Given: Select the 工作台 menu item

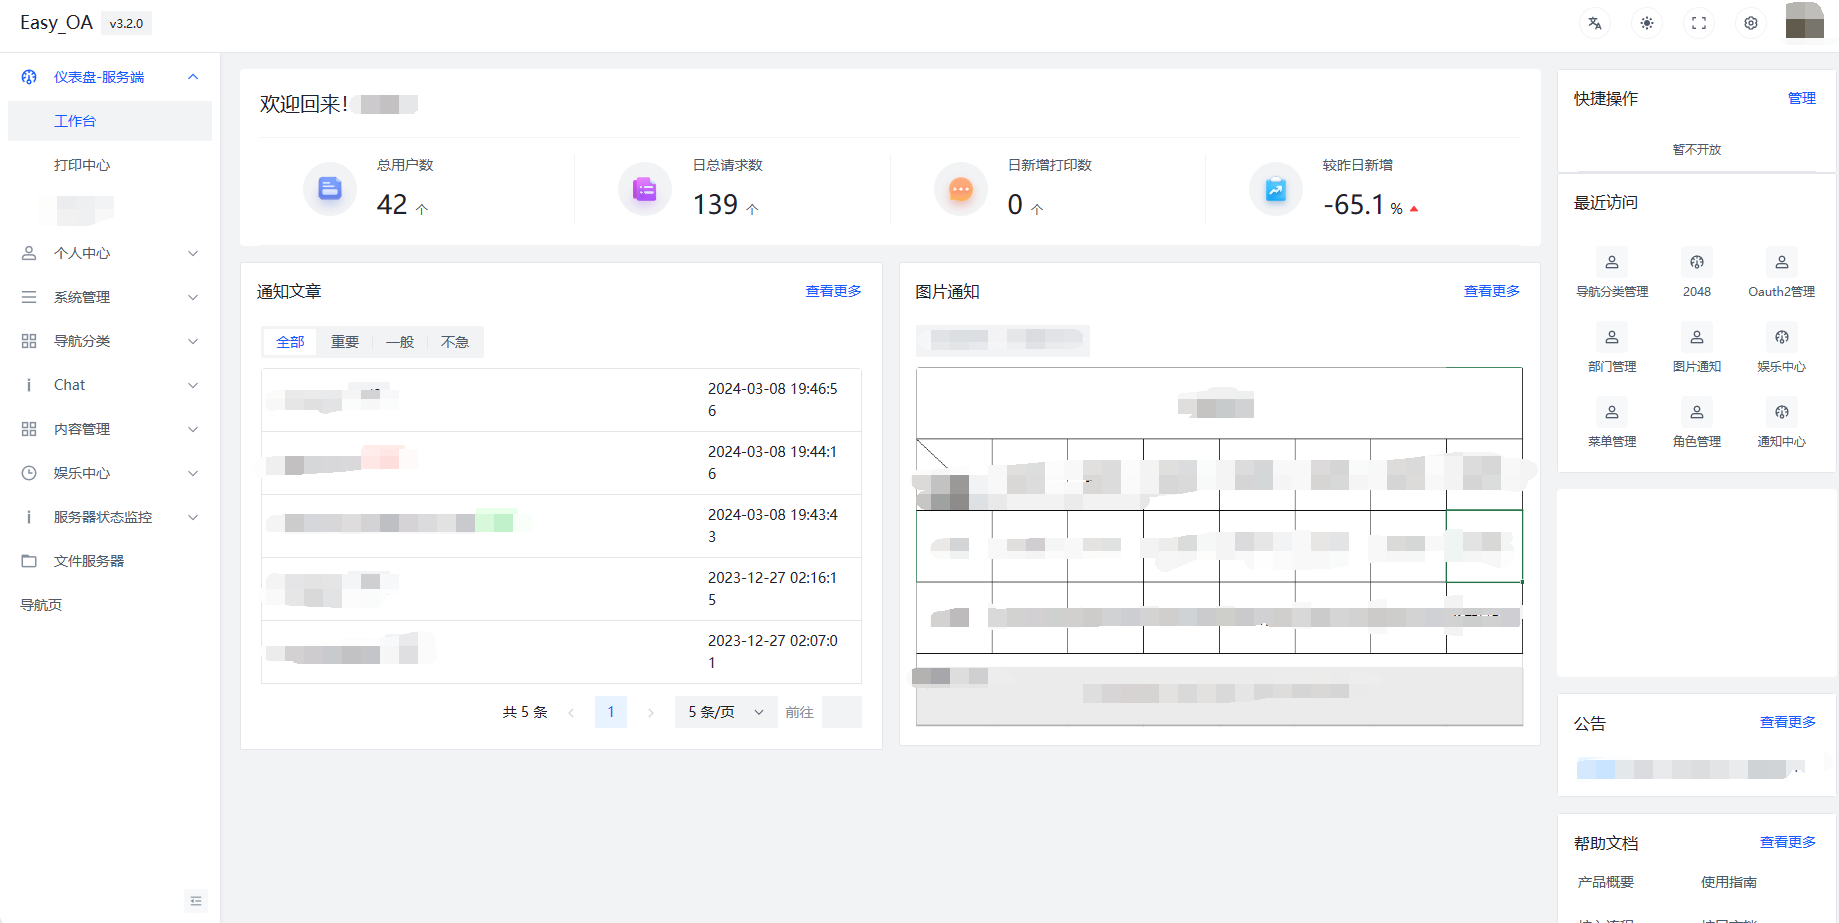Looking at the screenshot, I should [x=110, y=121].
